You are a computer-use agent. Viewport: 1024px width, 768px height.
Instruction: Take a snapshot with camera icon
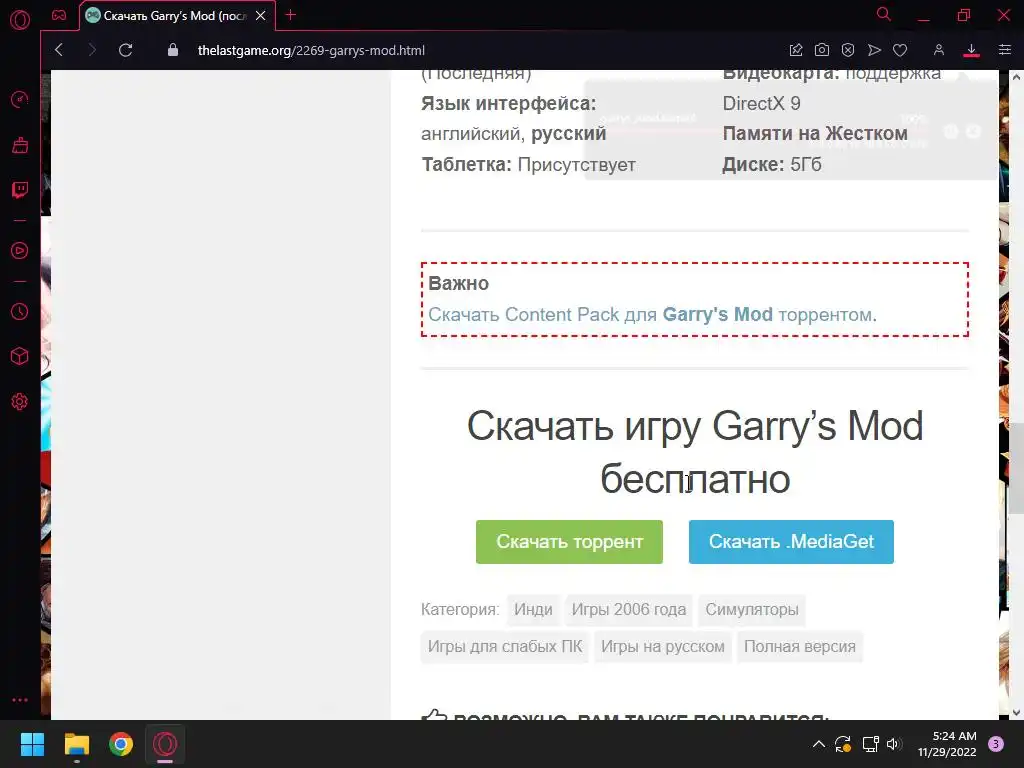(822, 50)
